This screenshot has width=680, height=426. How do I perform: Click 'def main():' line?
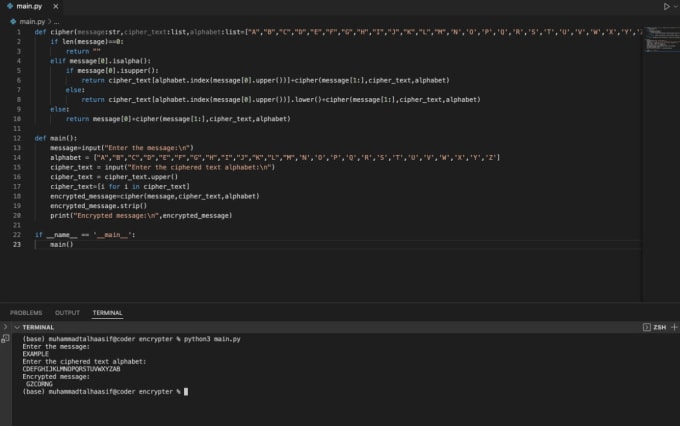point(56,138)
